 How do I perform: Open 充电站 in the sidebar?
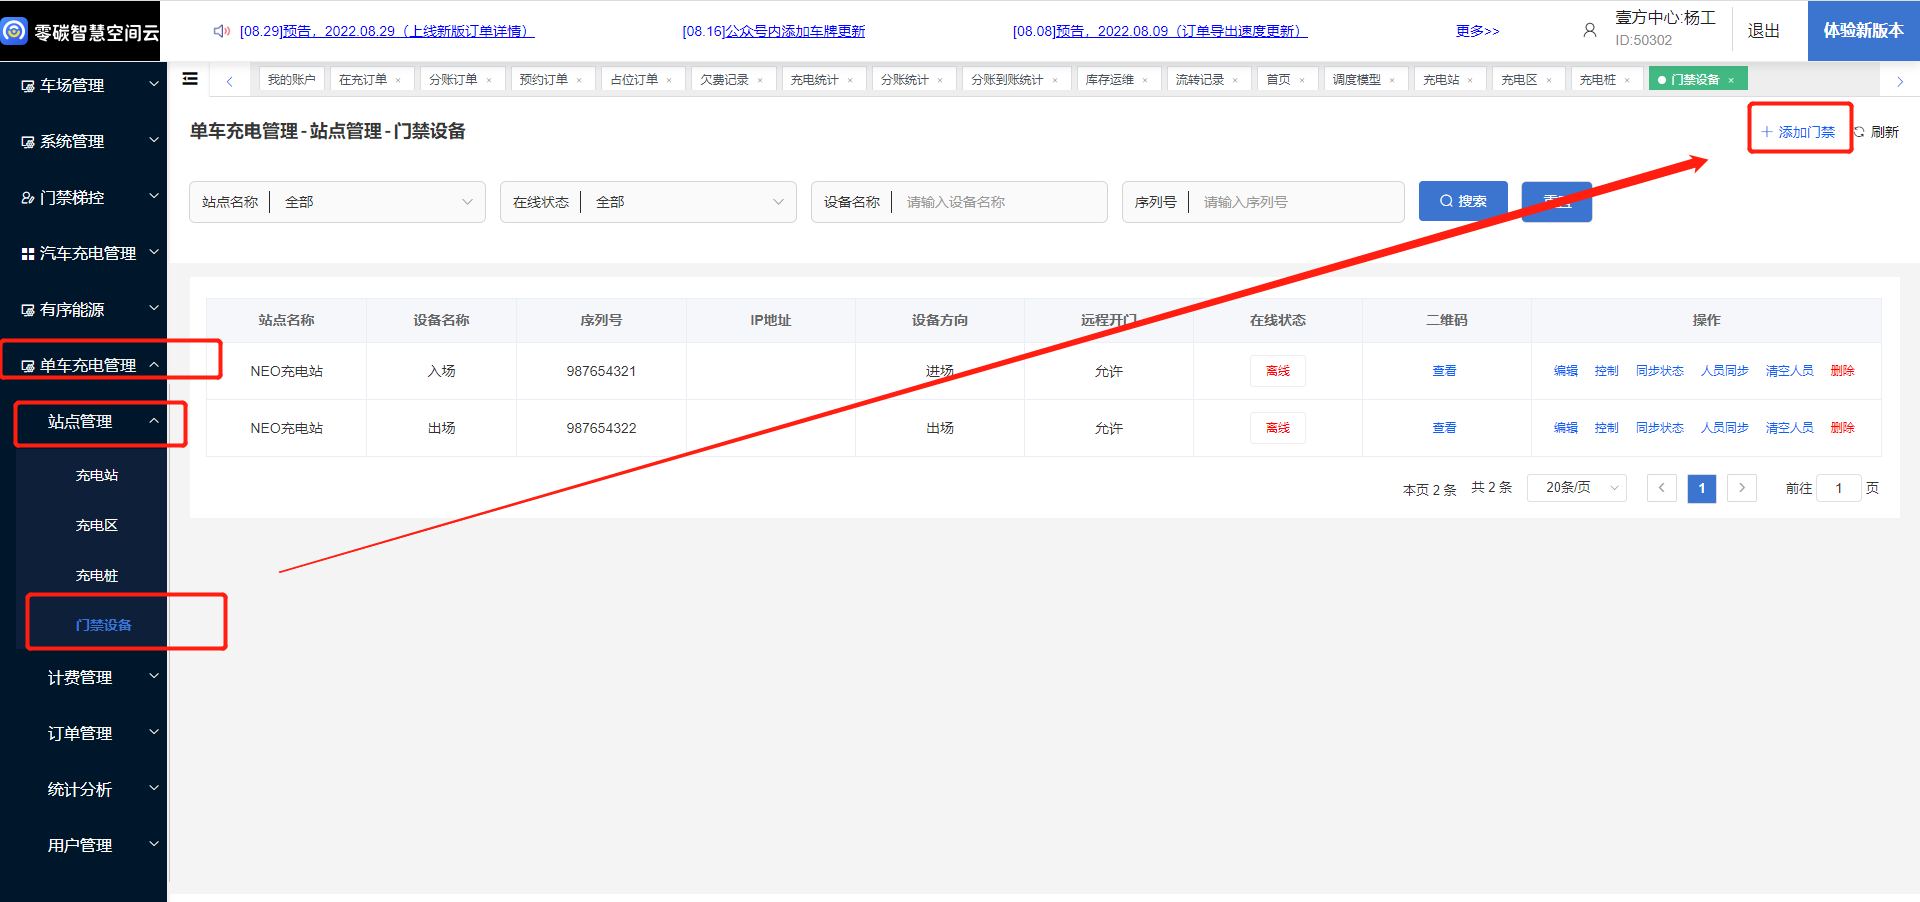[x=97, y=475]
